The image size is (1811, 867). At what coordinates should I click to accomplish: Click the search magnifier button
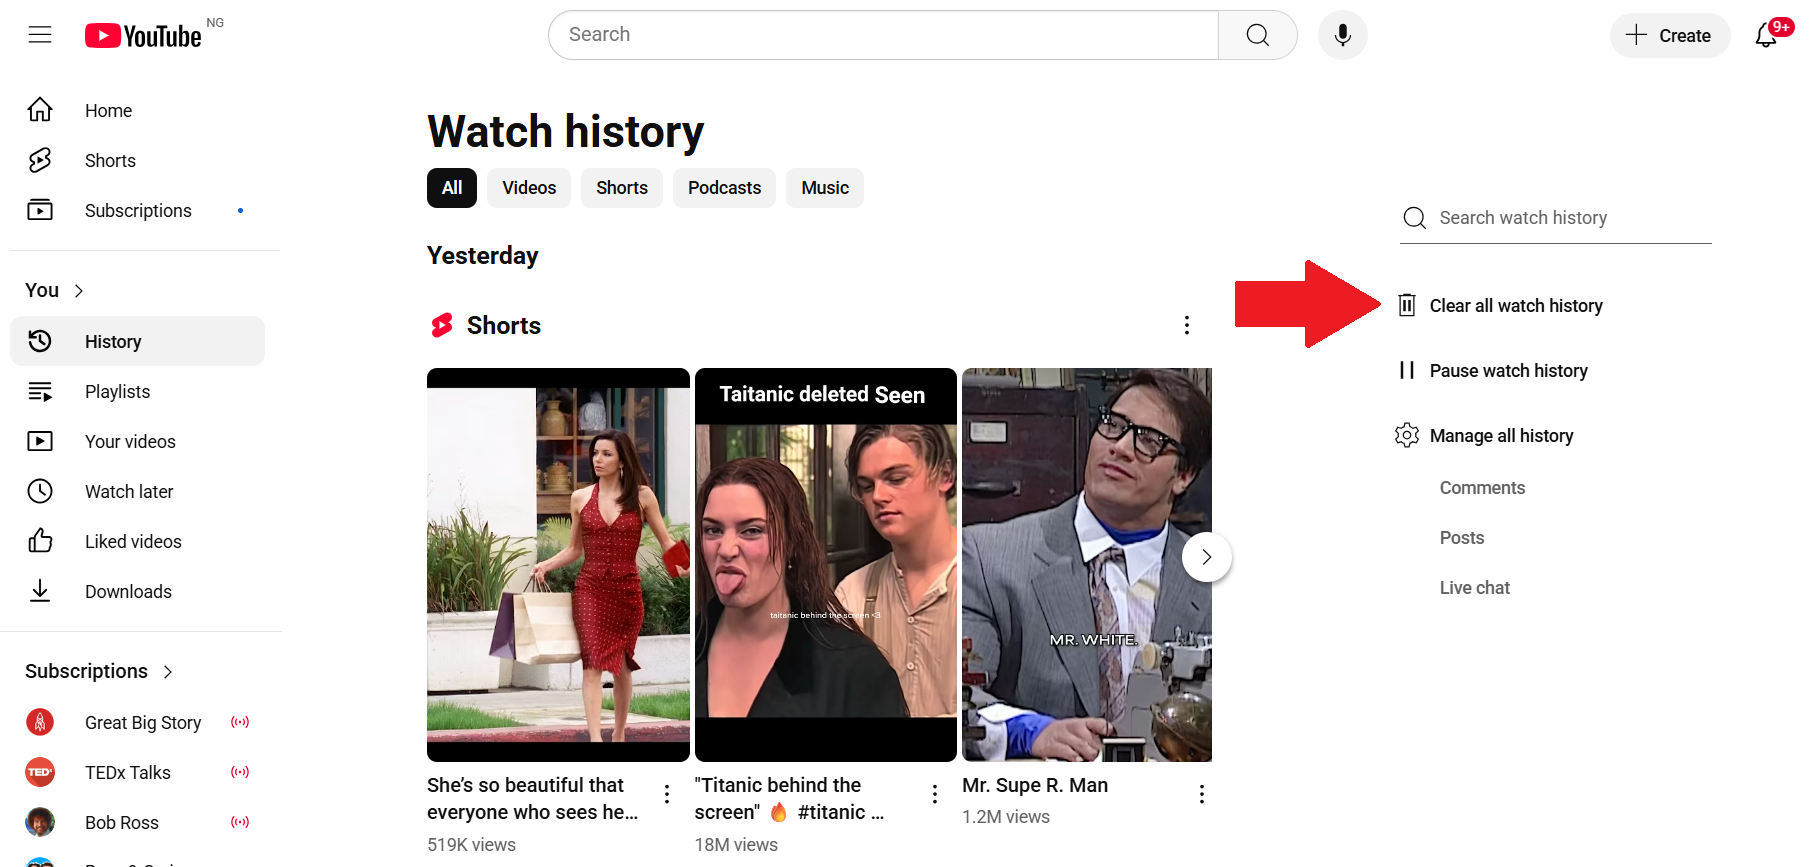pyautogui.click(x=1258, y=35)
